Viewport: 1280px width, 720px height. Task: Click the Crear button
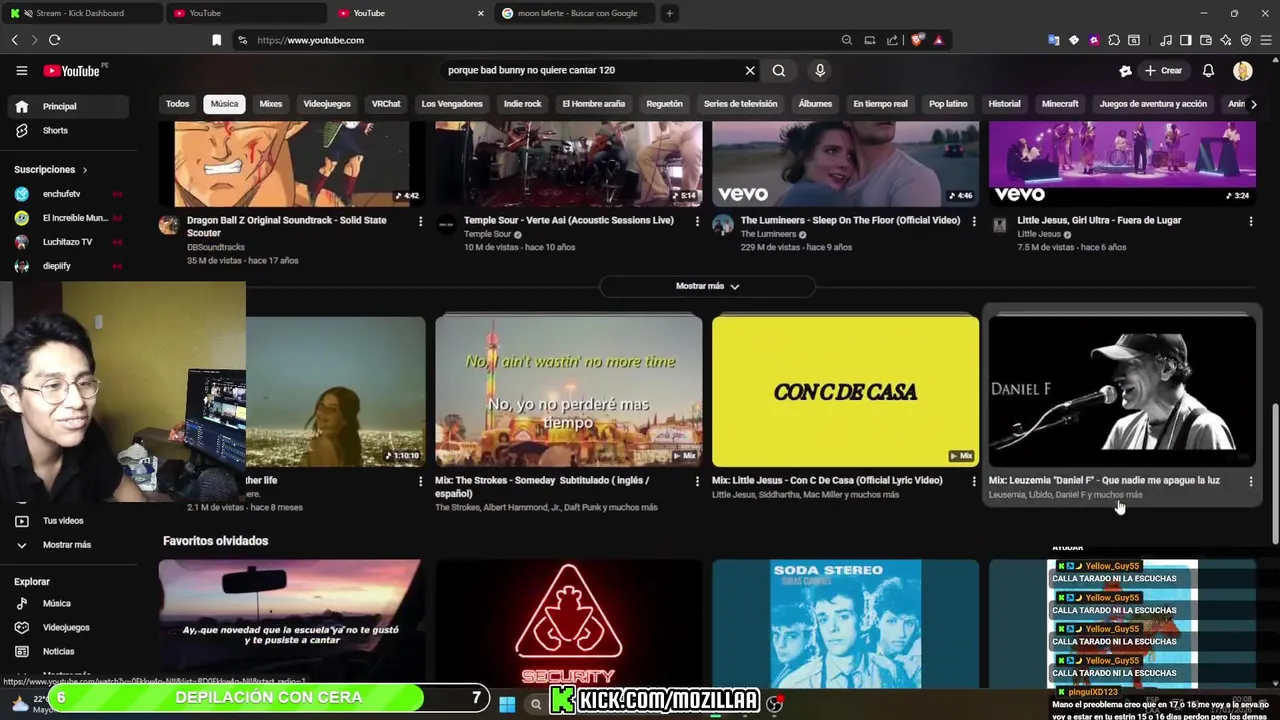click(1163, 71)
